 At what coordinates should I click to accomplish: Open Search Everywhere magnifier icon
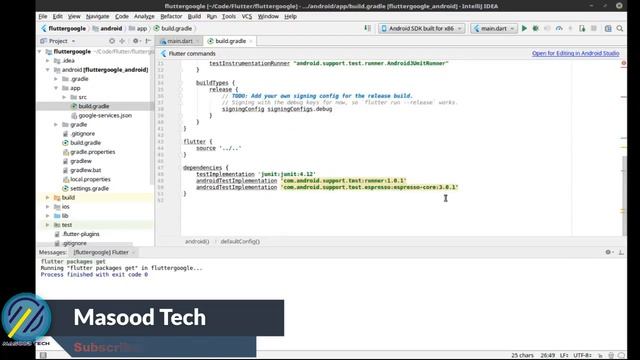[x=620, y=28]
